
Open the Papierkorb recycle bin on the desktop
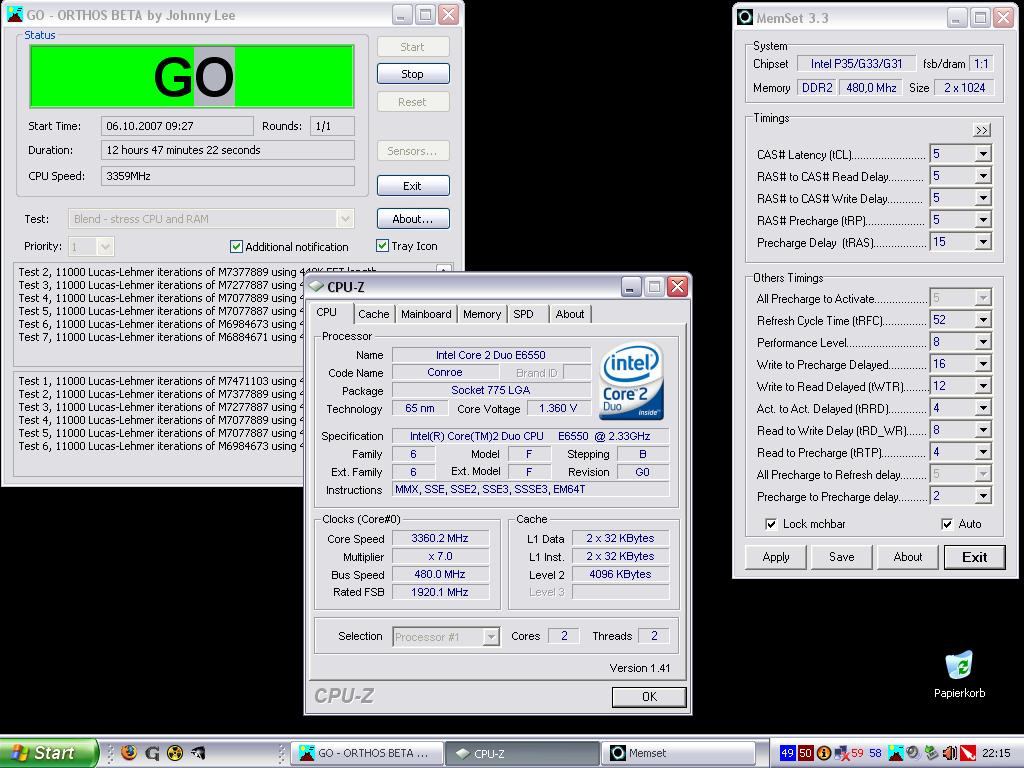(959, 675)
